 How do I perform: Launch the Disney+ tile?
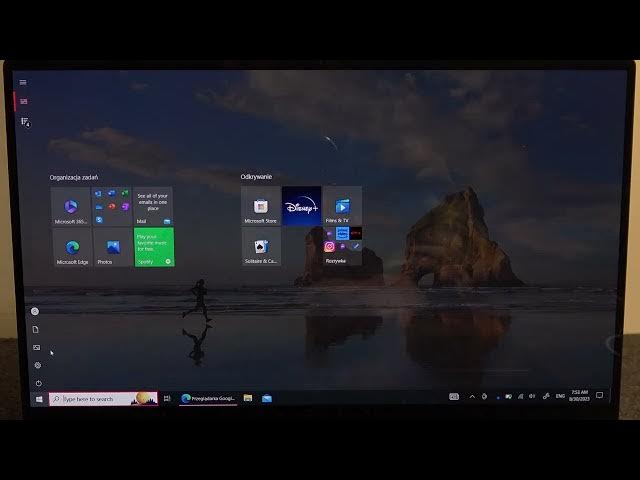click(x=301, y=206)
